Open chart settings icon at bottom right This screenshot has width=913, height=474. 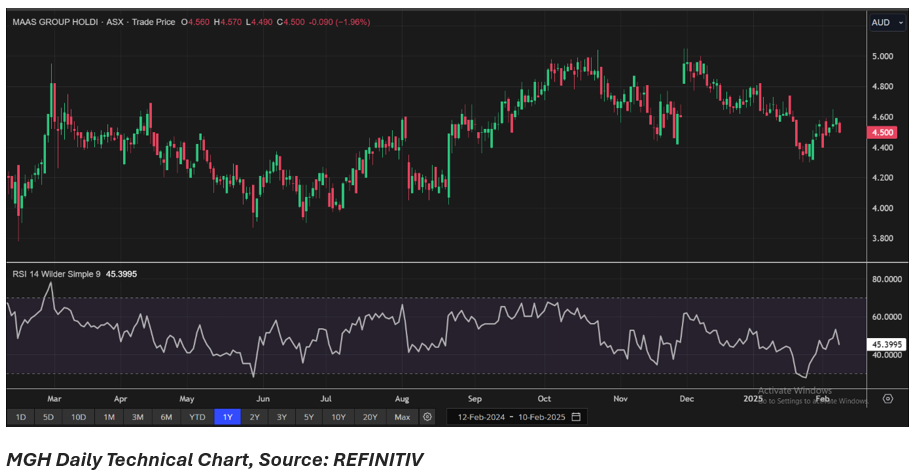click(x=887, y=399)
